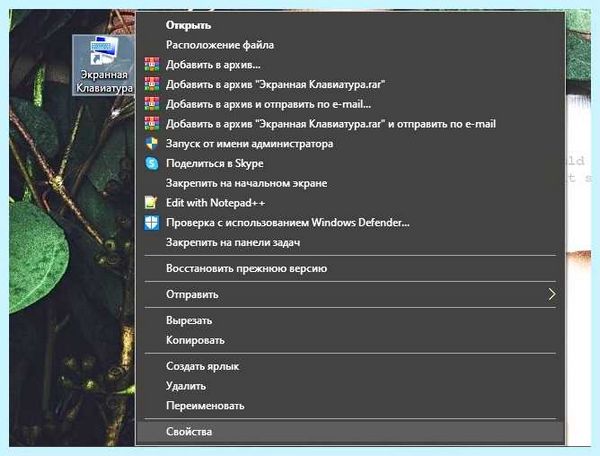
Task: Click WinRAR icon beside Добавить в архив...
Action: (x=152, y=64)
